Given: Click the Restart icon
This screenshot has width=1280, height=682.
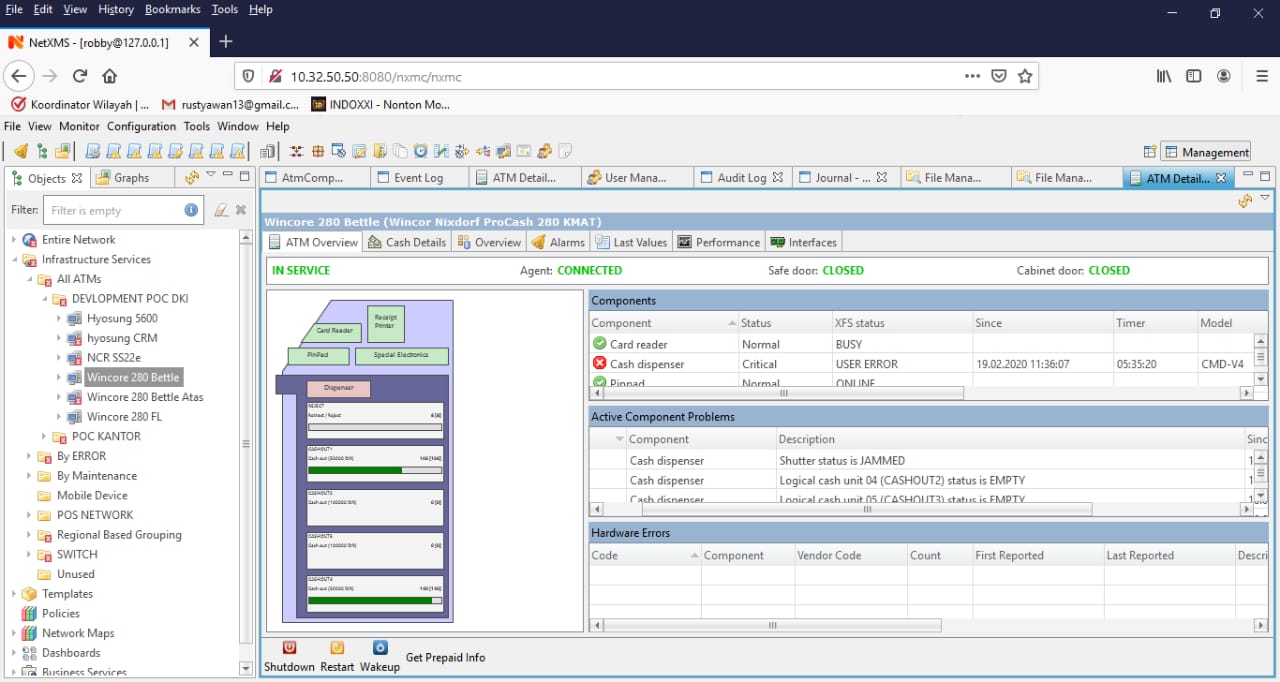Looking at the screenshot, I should [337, 647].
